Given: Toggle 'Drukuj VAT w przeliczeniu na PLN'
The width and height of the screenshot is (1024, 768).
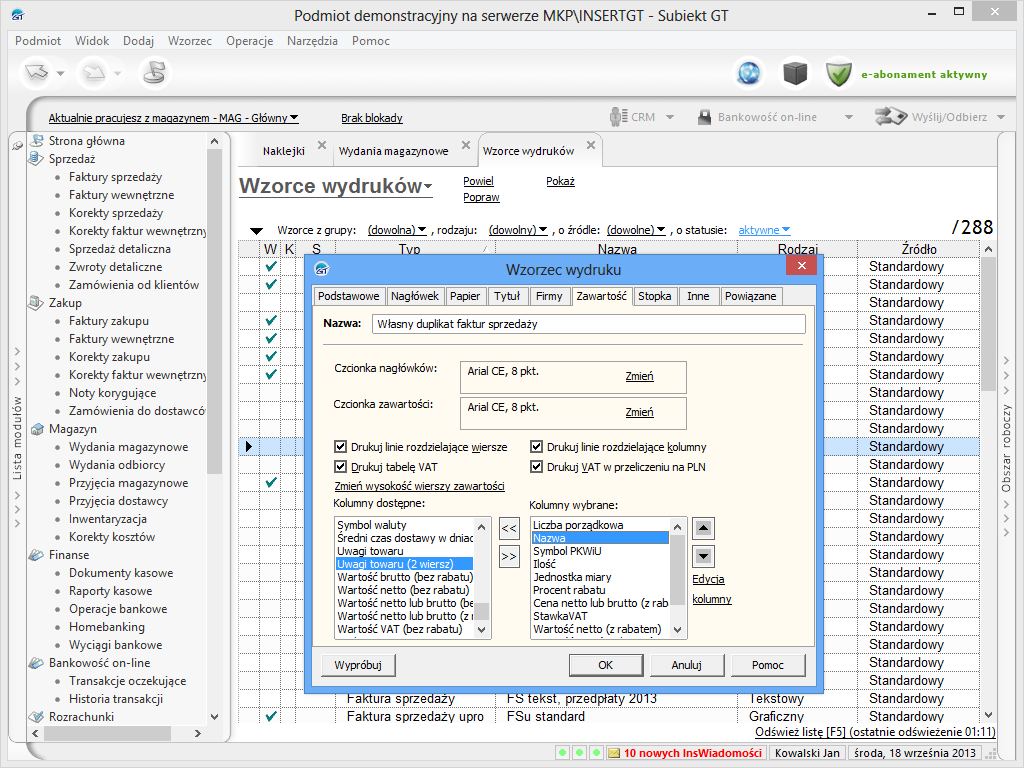Looking at the screenshot, I should pyautogui.click(x=537, y=467).
